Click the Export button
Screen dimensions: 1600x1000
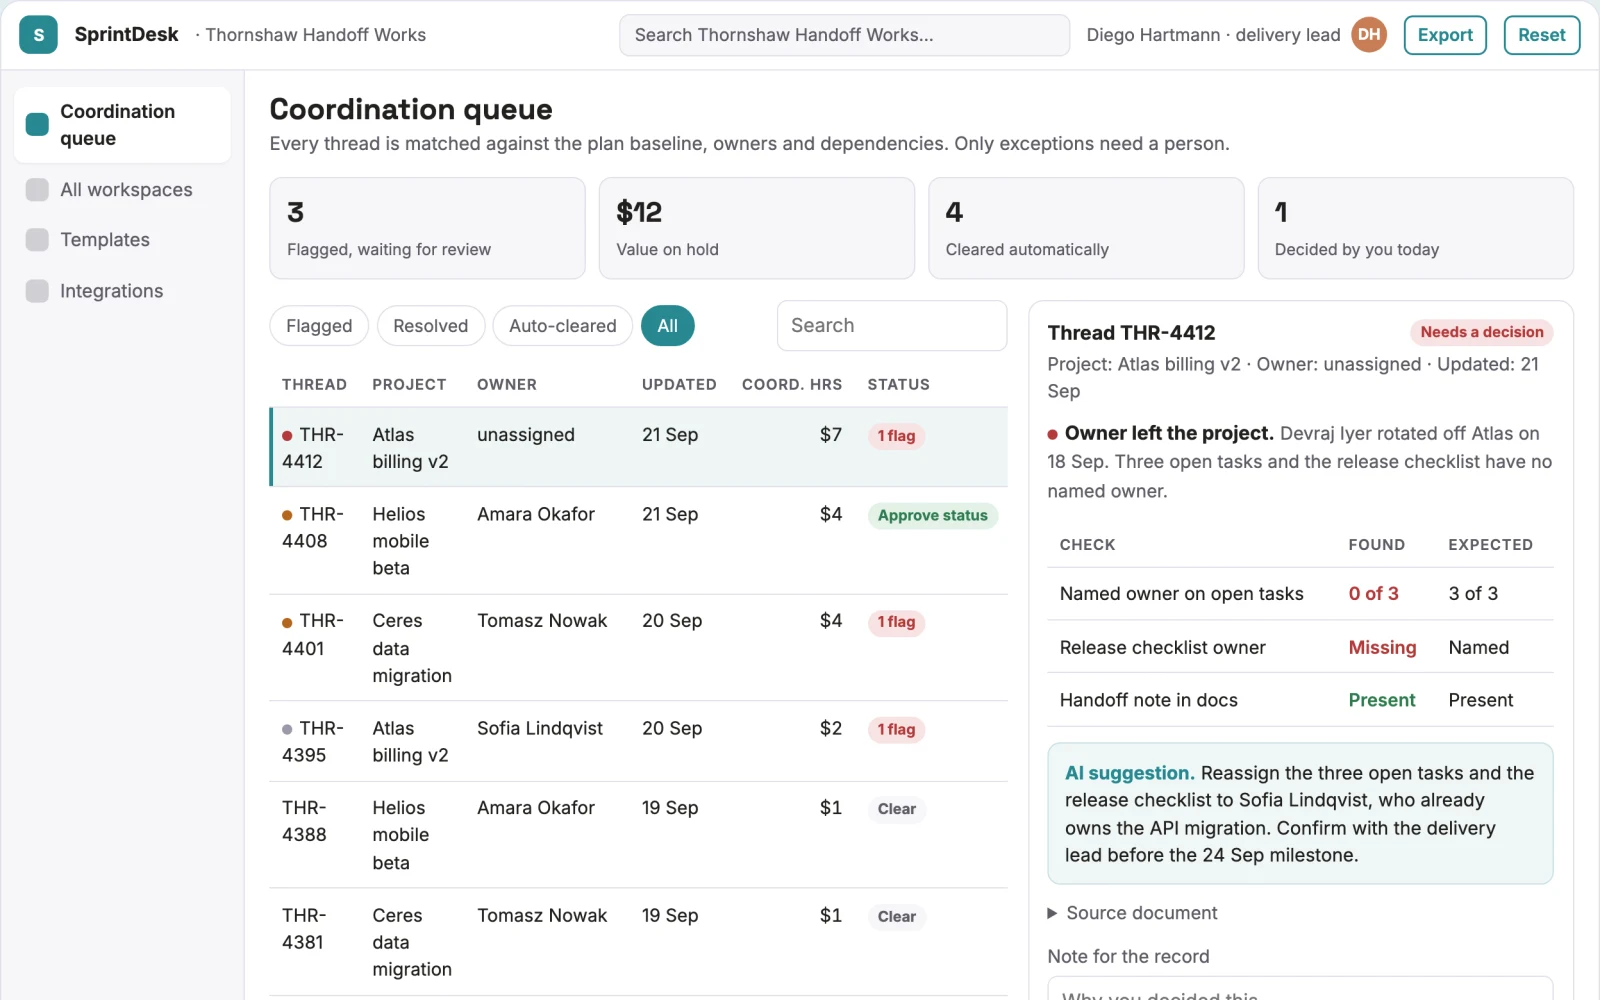[1445, 35]
